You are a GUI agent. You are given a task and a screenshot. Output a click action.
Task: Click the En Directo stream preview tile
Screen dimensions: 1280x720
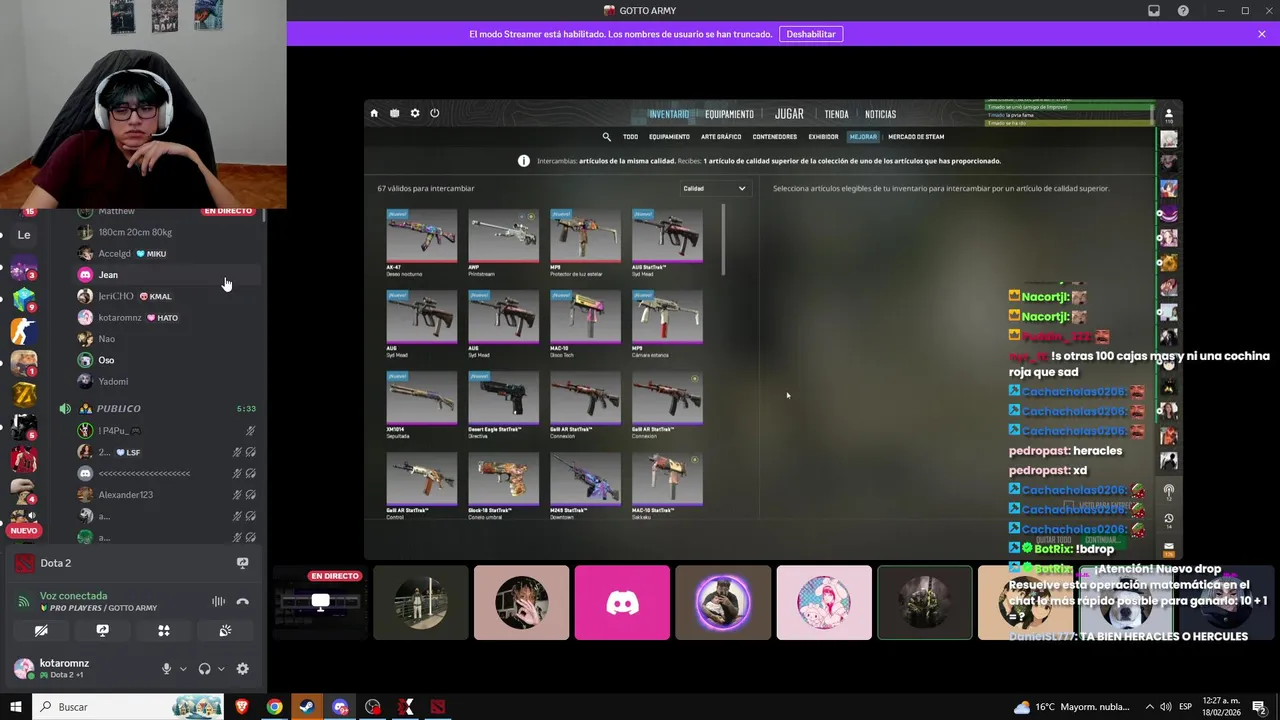(321, 603)
